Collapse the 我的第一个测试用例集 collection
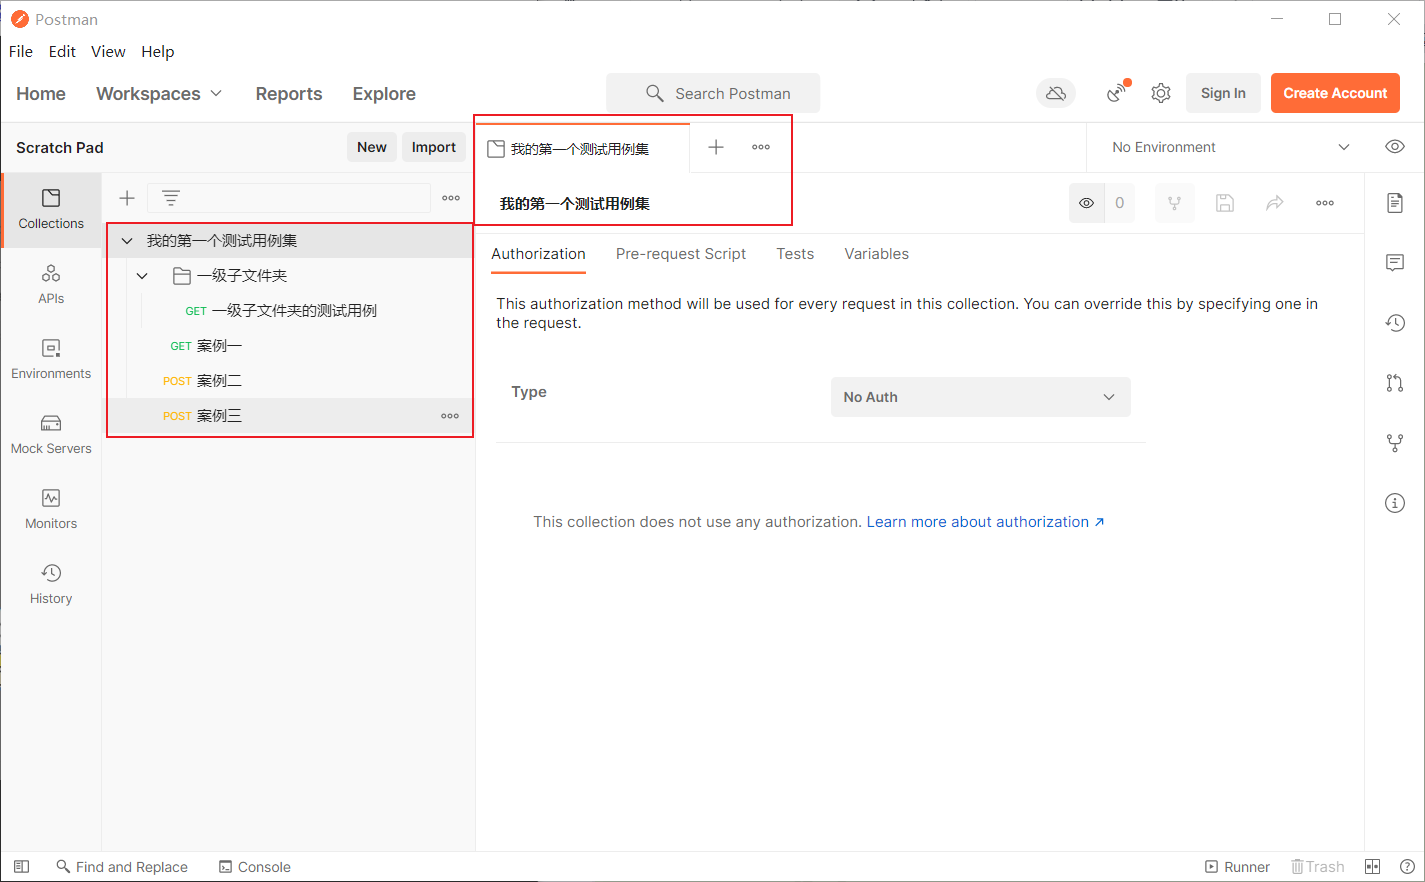 pyautogui.click(x=127, y=241)
